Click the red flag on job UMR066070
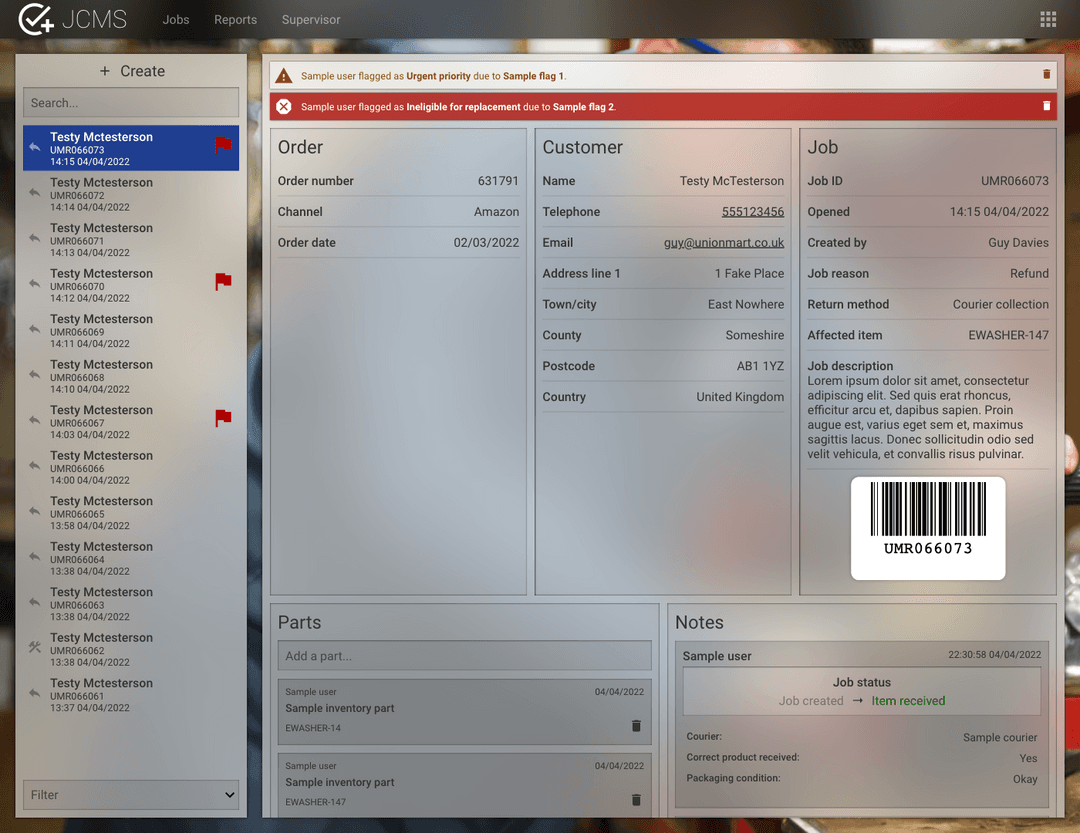This screenshot has width=1080, height=833. tap(223, 281)
